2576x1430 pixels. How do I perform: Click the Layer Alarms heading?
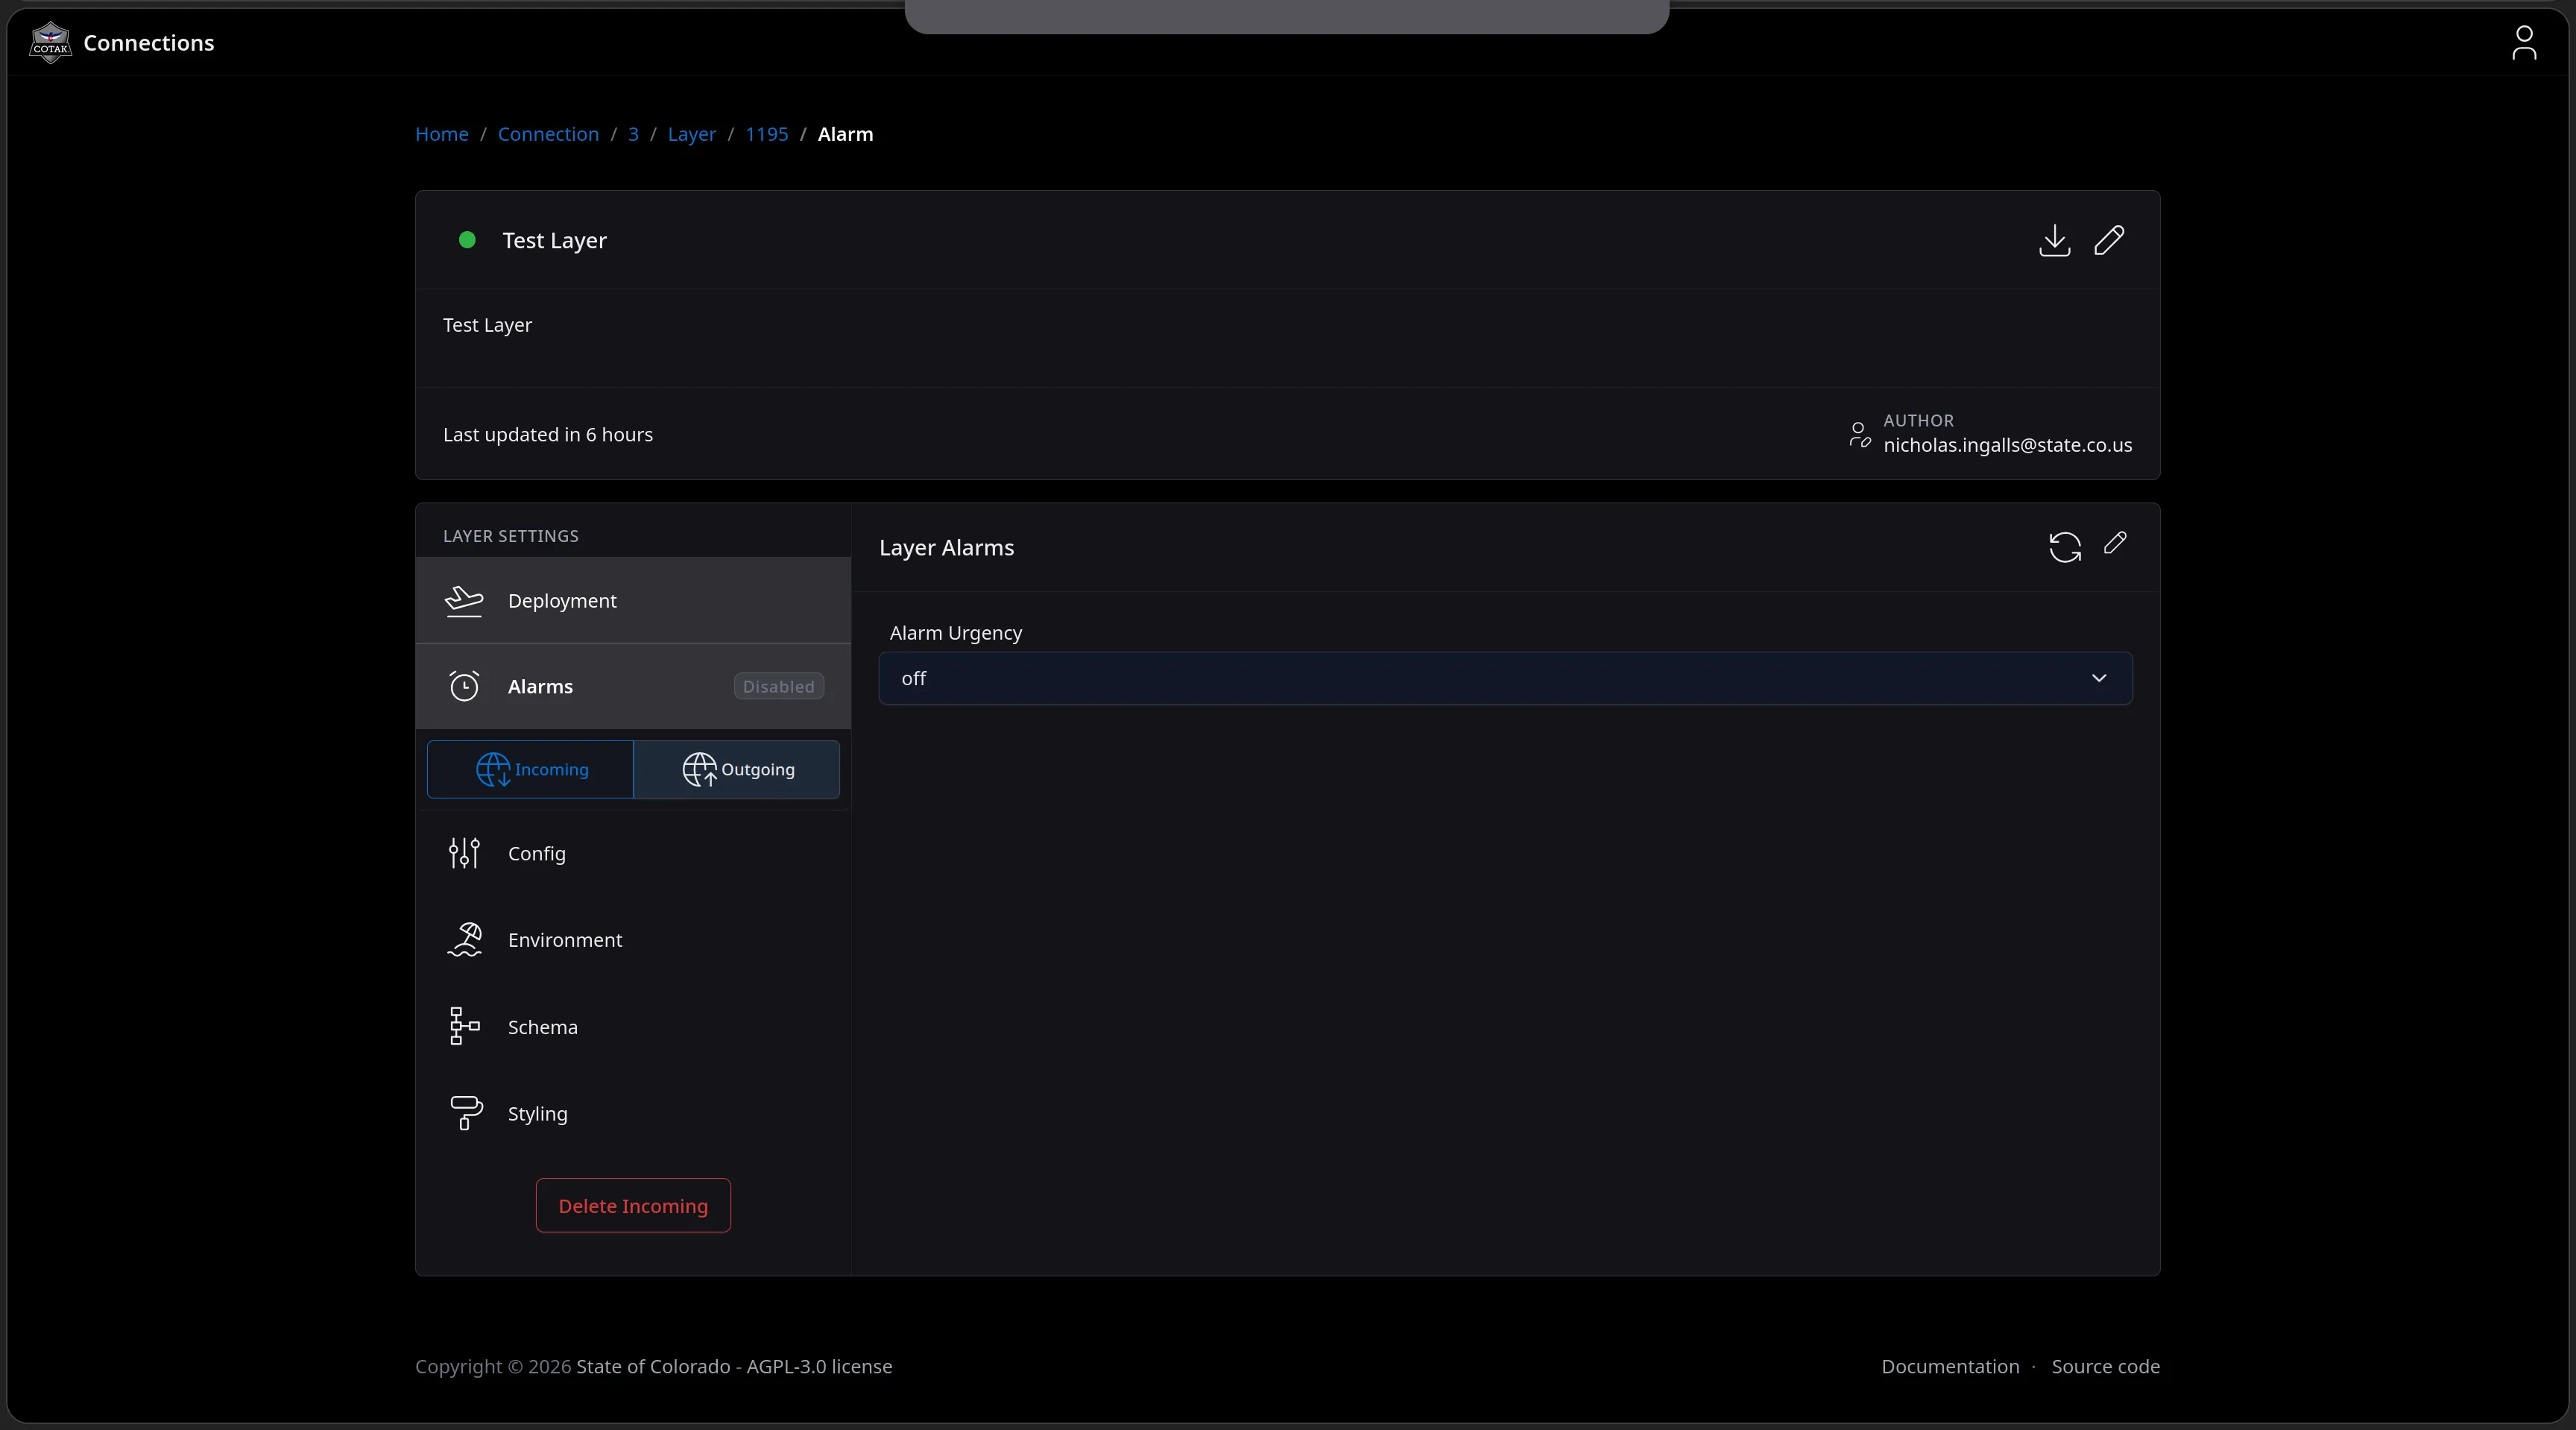(x=946, y=547)
